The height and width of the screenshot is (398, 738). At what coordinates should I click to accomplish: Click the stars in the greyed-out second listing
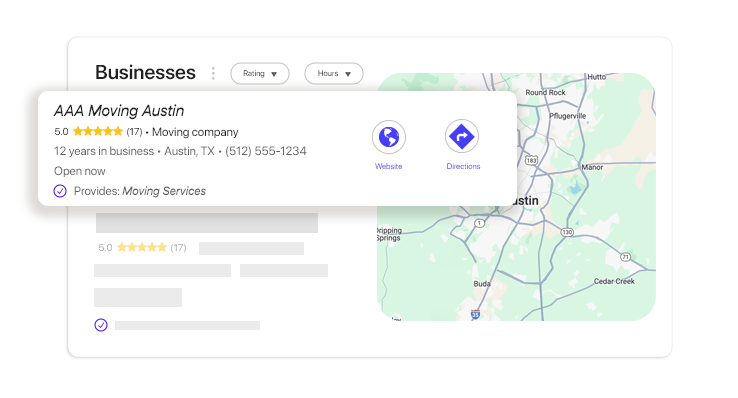142,247
